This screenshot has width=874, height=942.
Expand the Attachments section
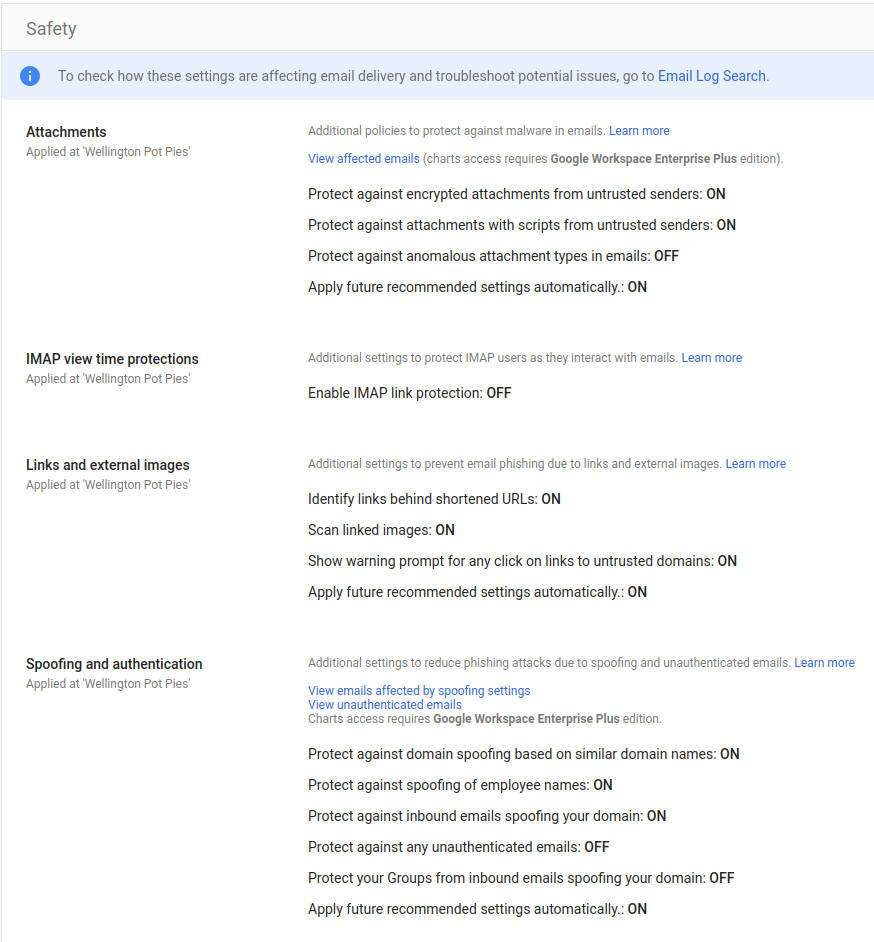pyautogui.click(x=66, y=131)
